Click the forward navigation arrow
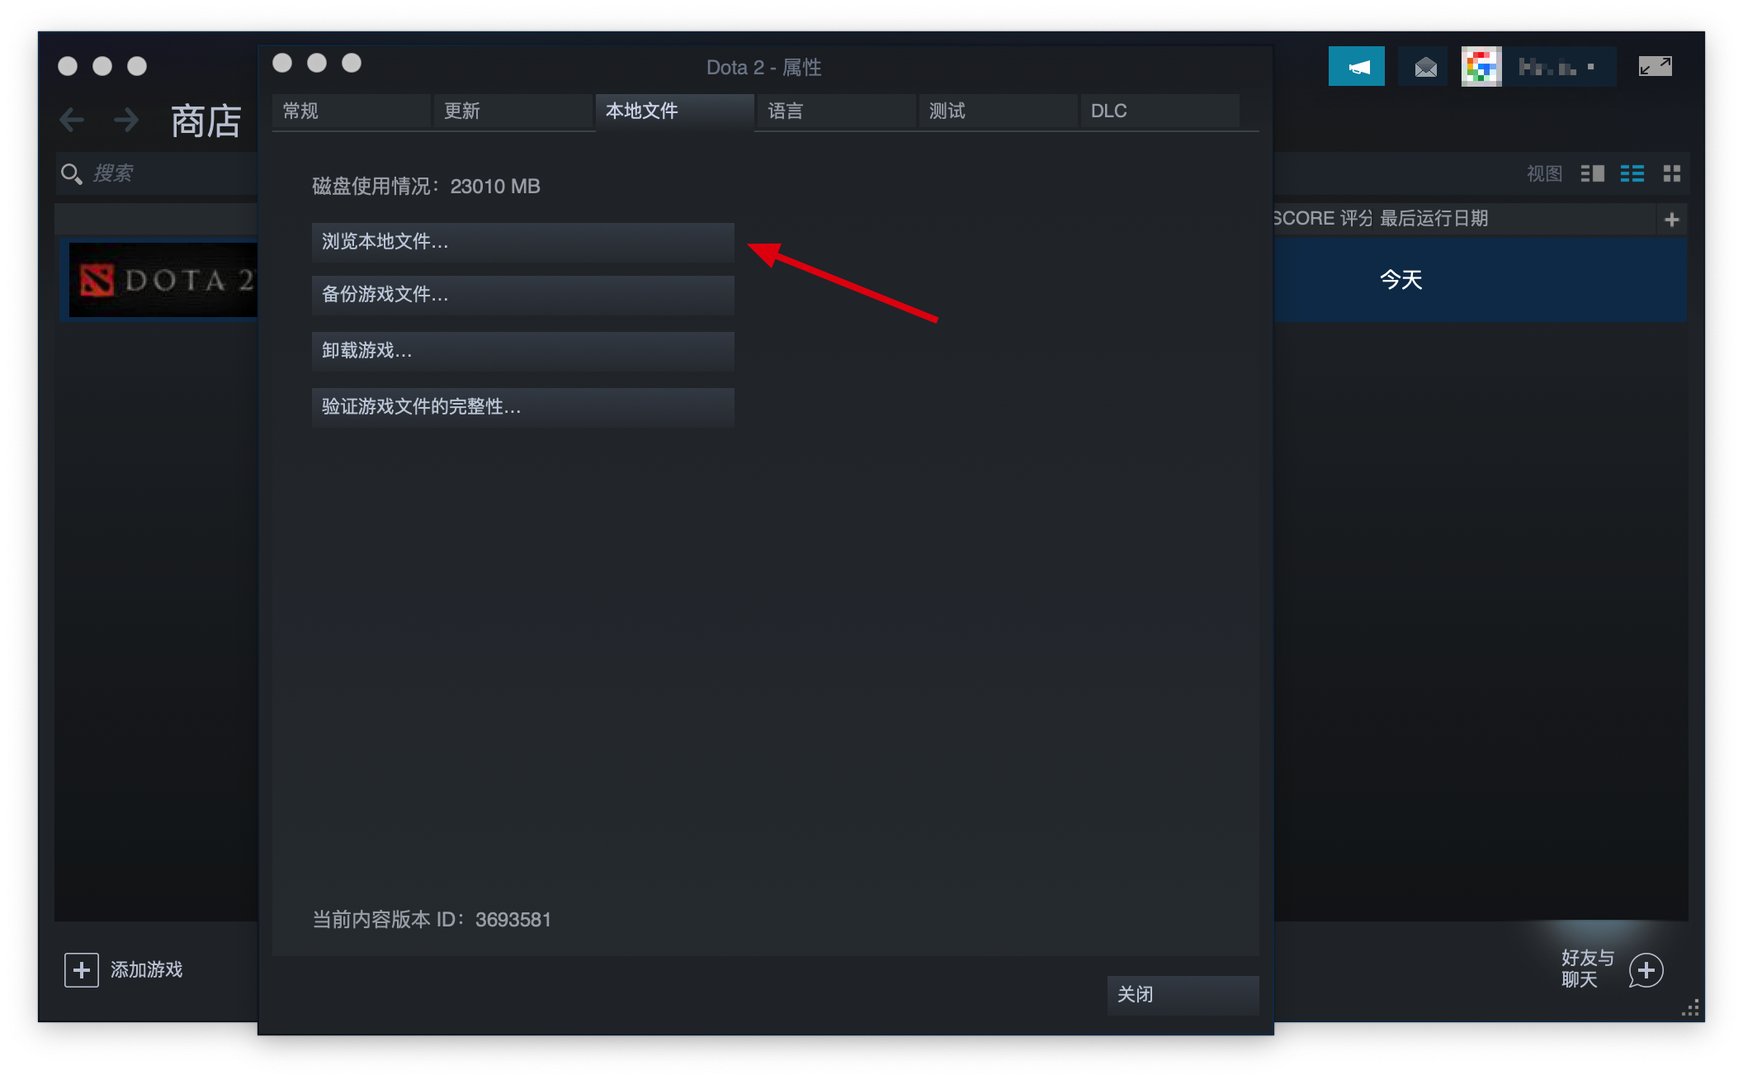 point(126,120)
